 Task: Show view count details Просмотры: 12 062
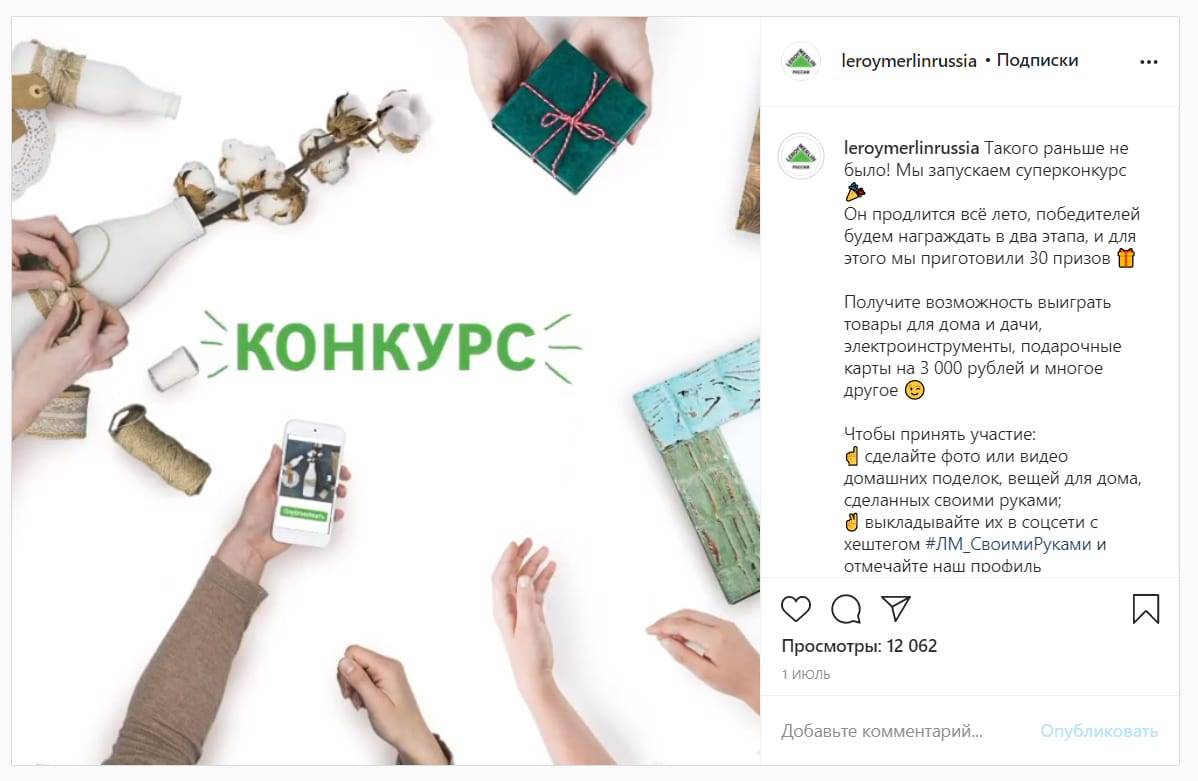click(x=859, y=646)
